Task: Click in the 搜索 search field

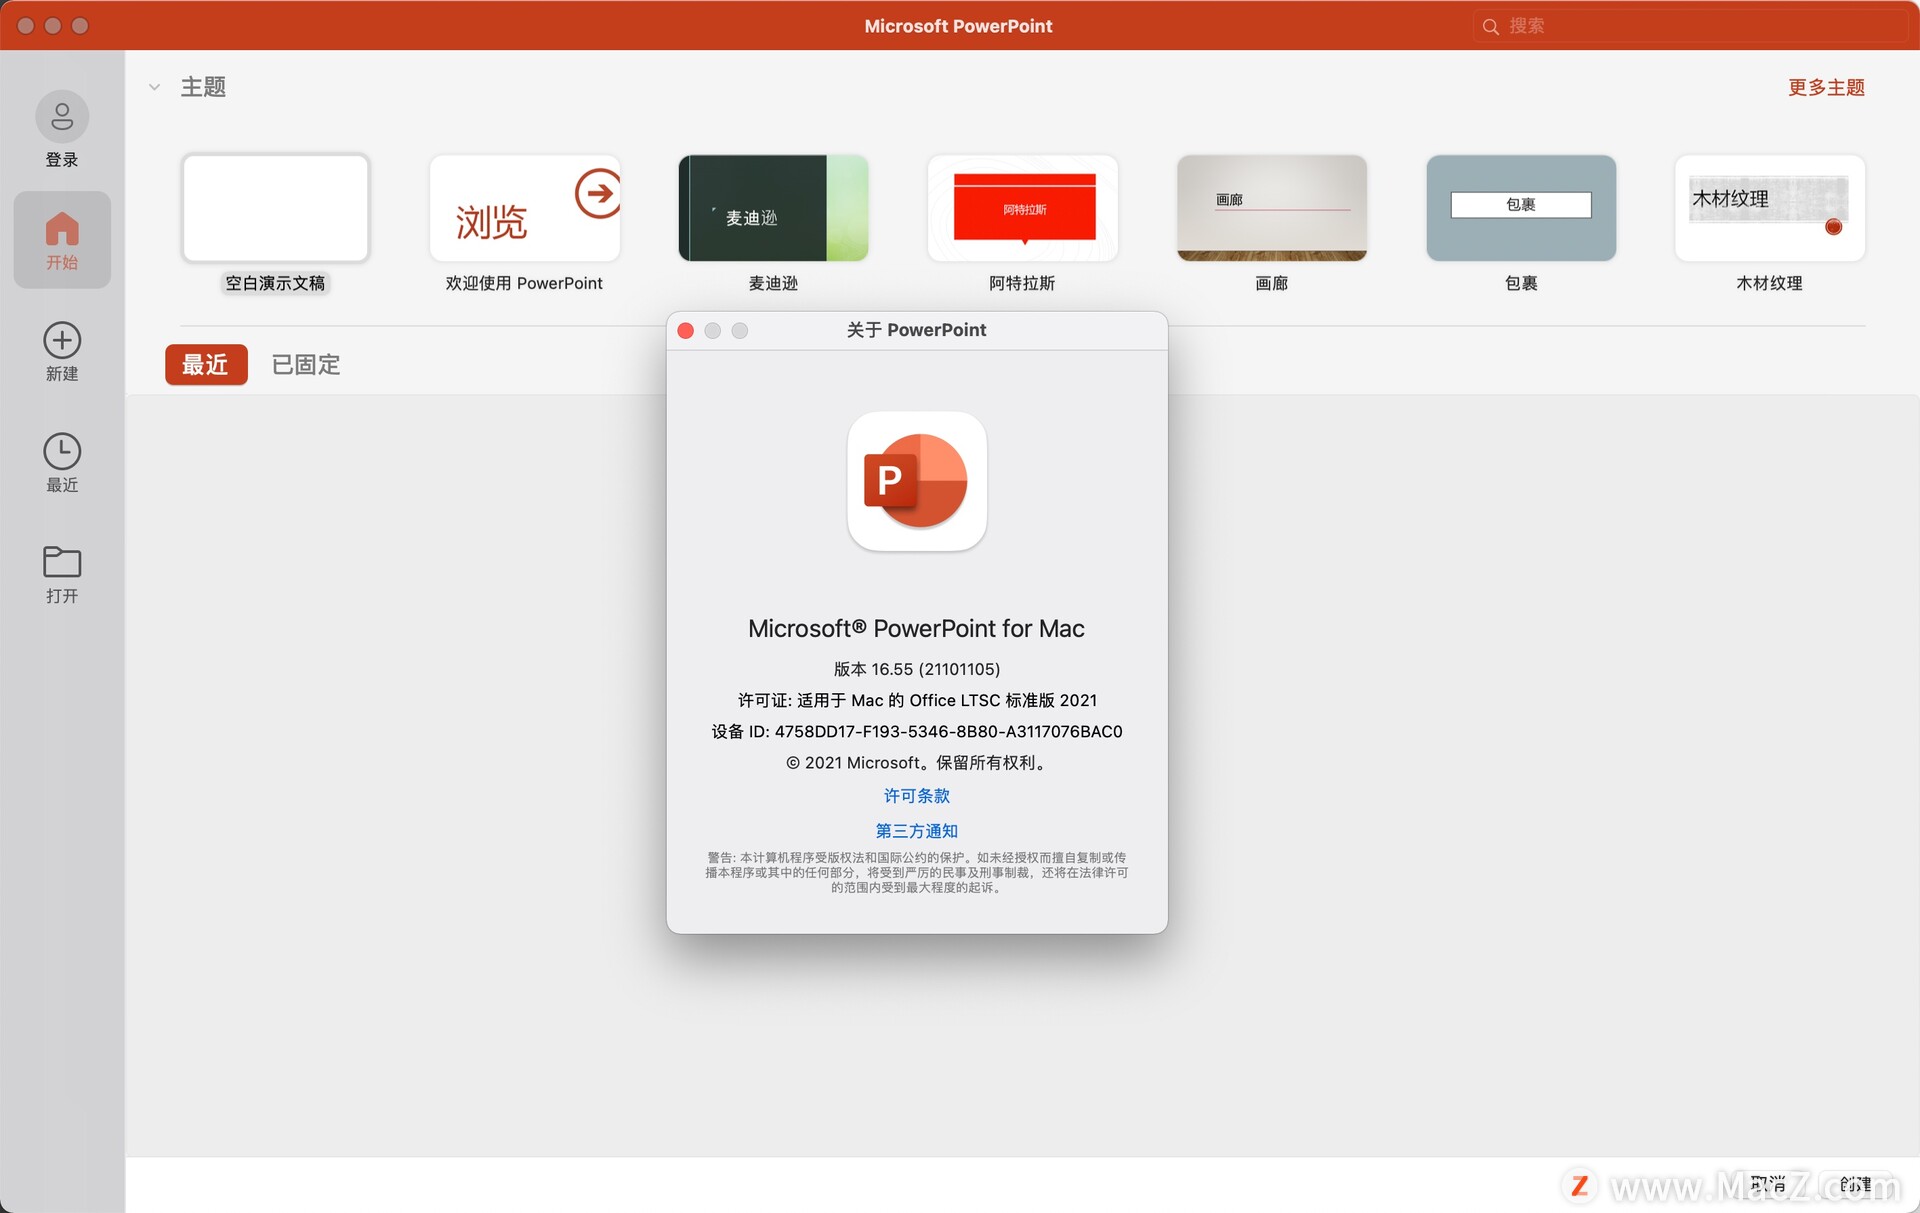Action: coord(1690,26)
